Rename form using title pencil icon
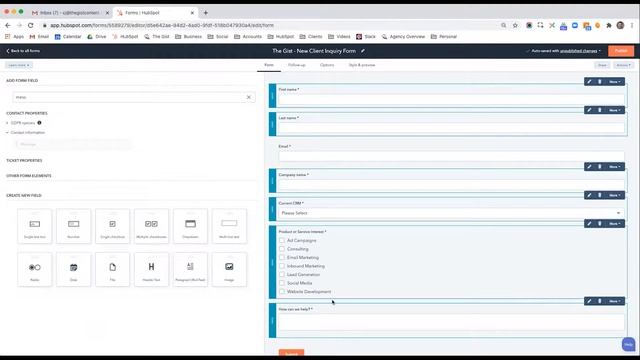640x360 pixels. click(x=362, y=51)
